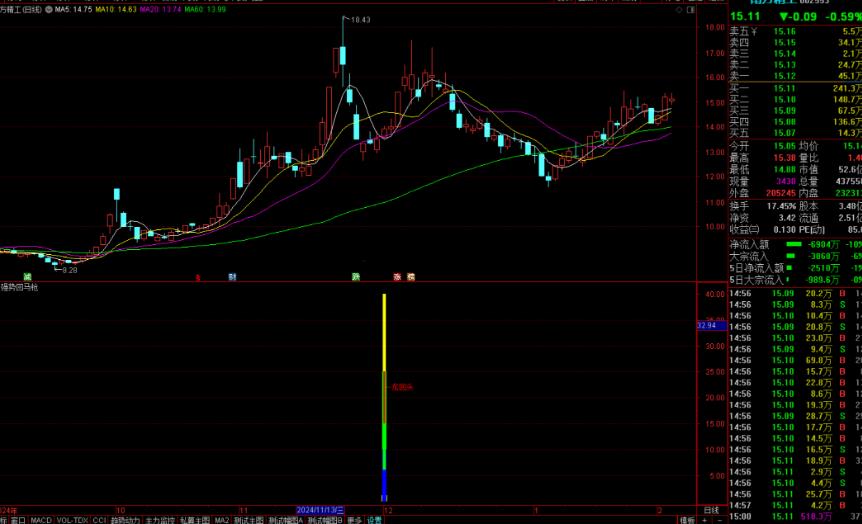Open the 更多 tab for more indicators
862x524 pixels.
[355, 520]
